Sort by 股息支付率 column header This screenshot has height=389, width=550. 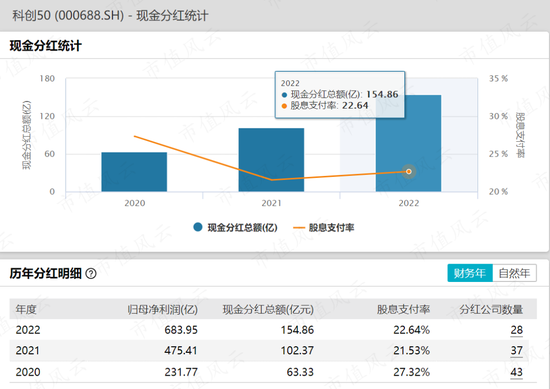[x=403, y=309]
